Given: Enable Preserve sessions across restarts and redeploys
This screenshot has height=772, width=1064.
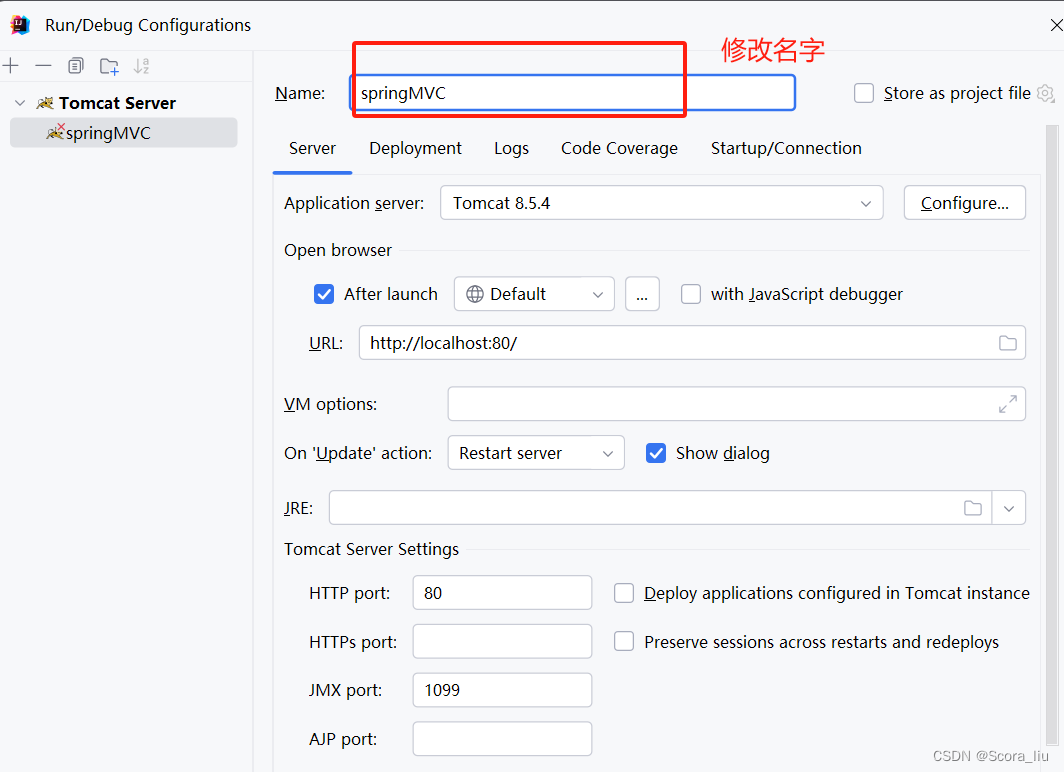Looking at the screenshot, I should (624, 642).
